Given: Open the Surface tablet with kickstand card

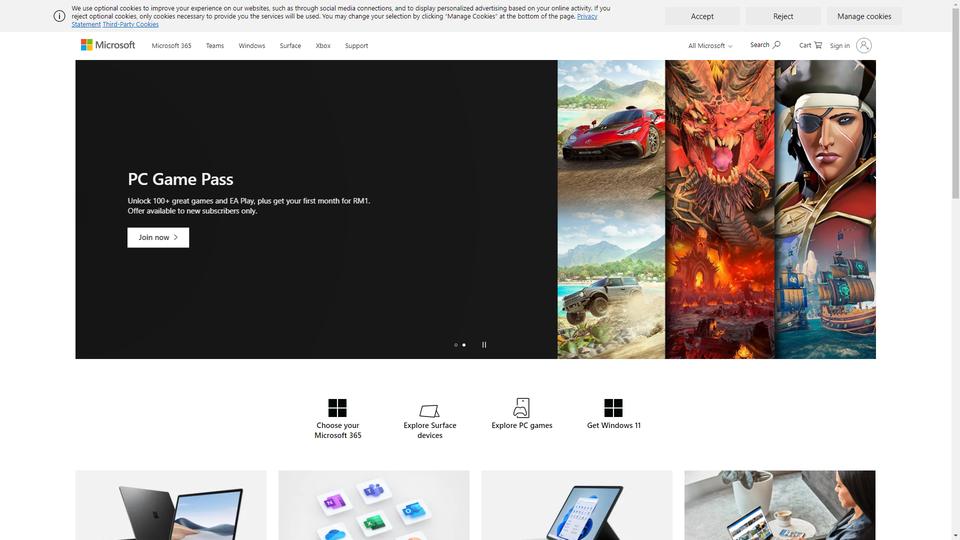Looking at the screenshot, I should pyautogui.click(x=577, y=505).
